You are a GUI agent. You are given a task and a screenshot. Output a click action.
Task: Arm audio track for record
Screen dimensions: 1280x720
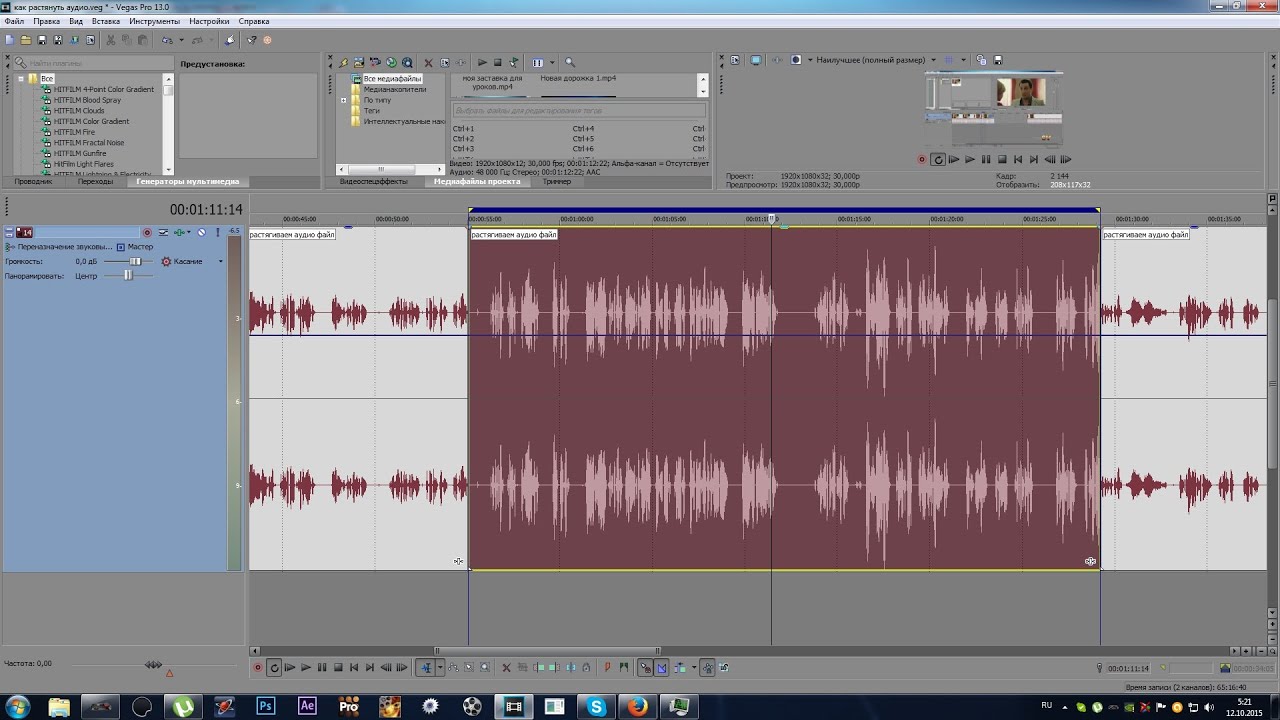(x=147, y=232)
